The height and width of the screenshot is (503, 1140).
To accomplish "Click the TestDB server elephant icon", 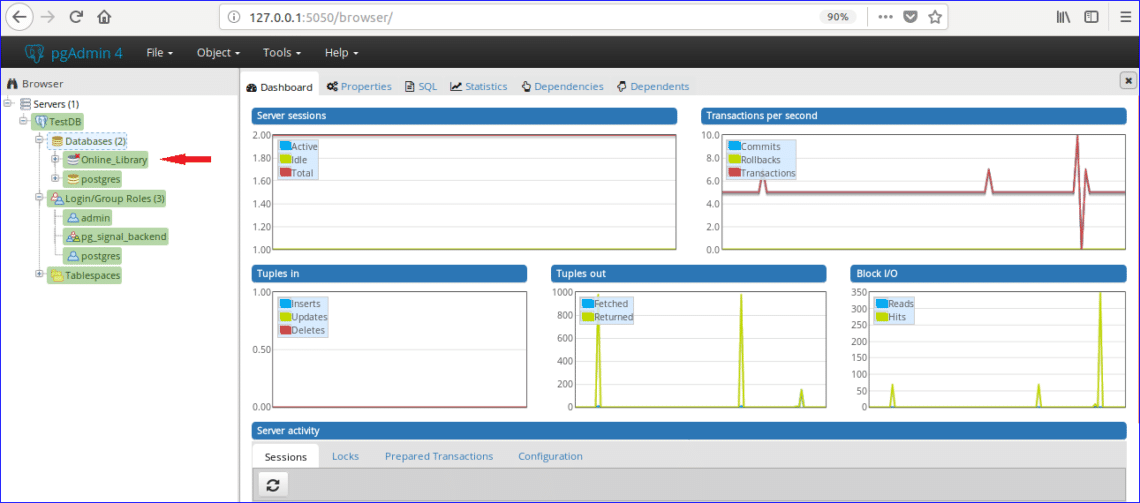I will pyautogui.click(x=41, y=122).
